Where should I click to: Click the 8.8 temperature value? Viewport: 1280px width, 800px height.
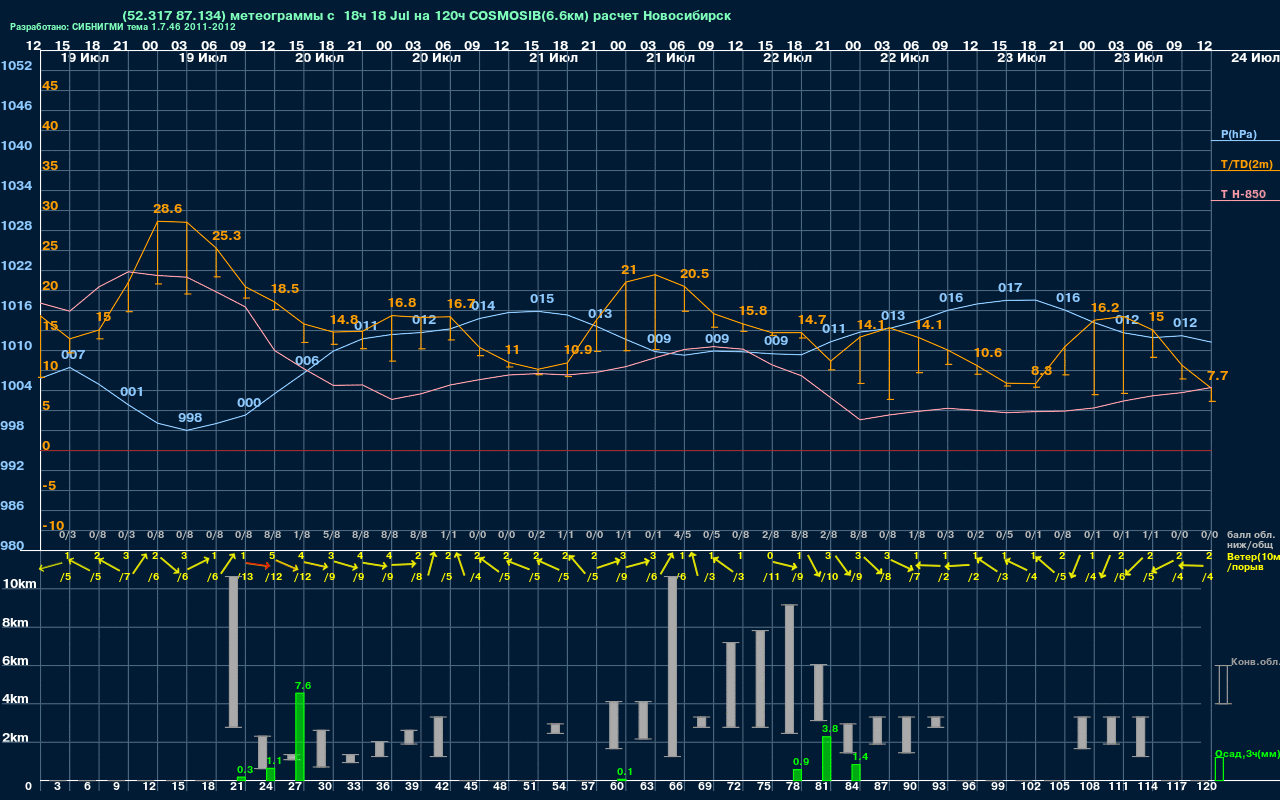tap(1041, 371)
